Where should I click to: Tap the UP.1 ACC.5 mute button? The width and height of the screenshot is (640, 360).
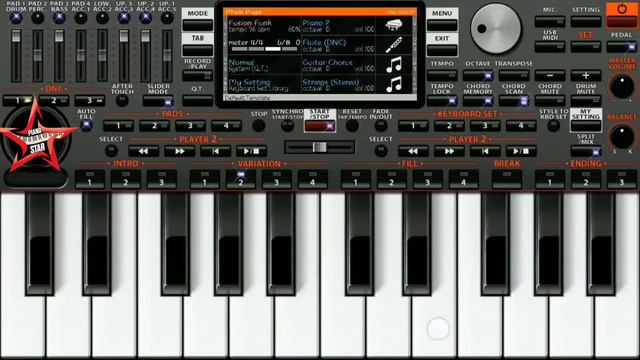click(167, 18)
